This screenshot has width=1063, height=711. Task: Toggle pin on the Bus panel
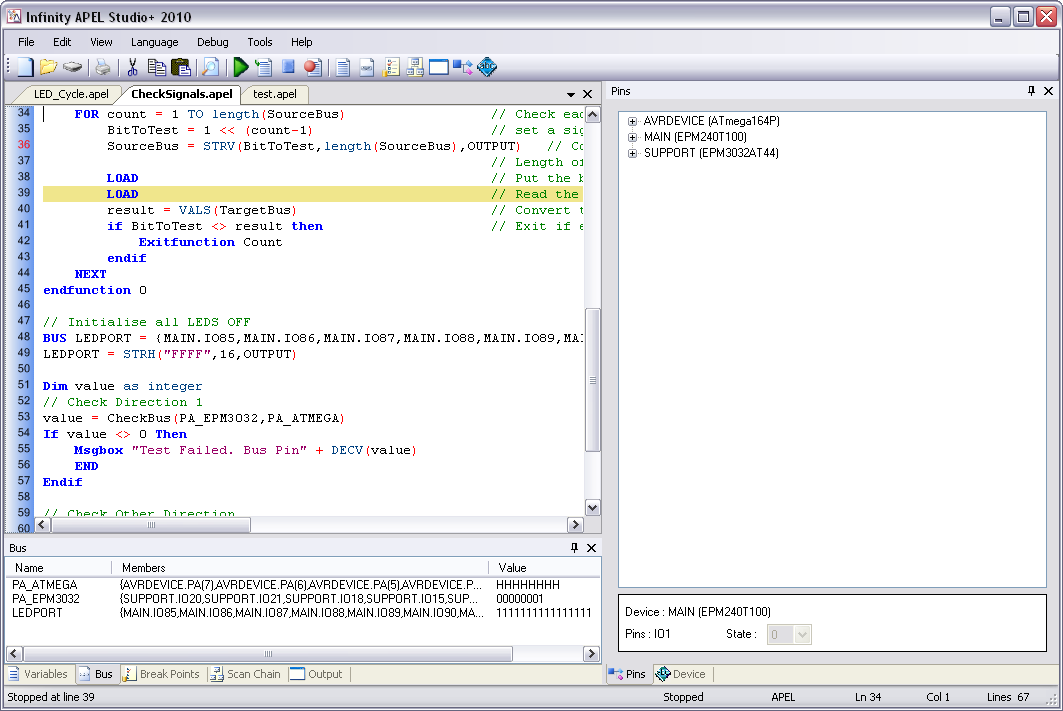point(574,548)
